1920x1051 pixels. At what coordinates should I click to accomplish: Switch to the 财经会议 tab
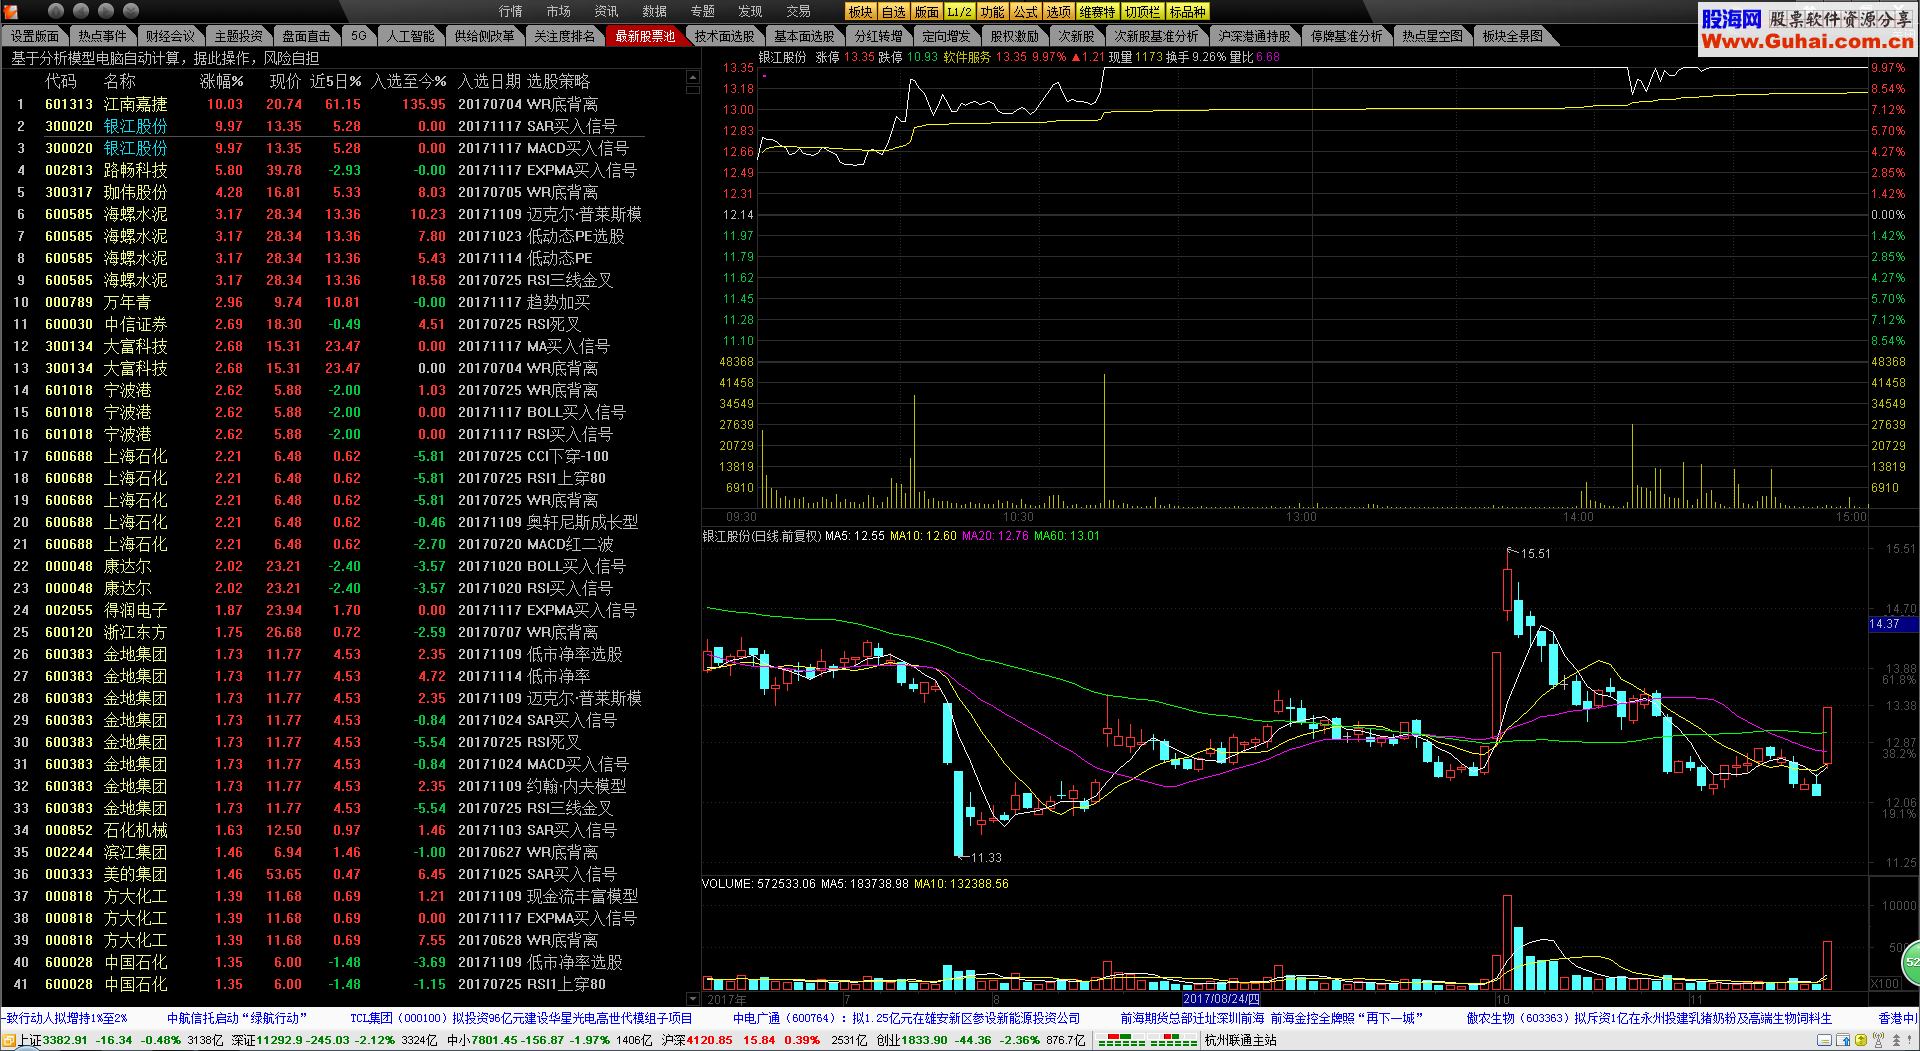coord(171,36)
